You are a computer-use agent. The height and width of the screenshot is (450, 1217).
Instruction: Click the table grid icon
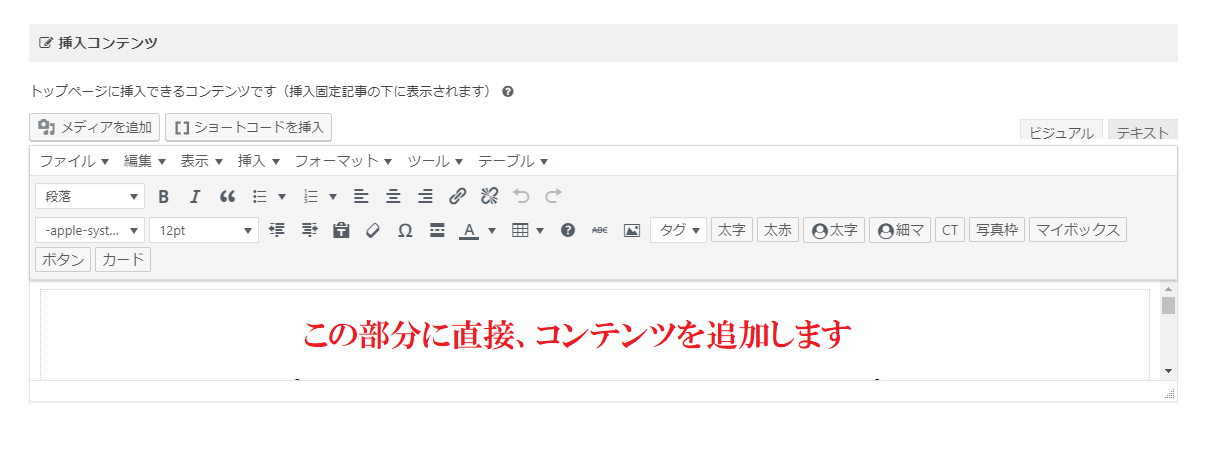point(519,230)
